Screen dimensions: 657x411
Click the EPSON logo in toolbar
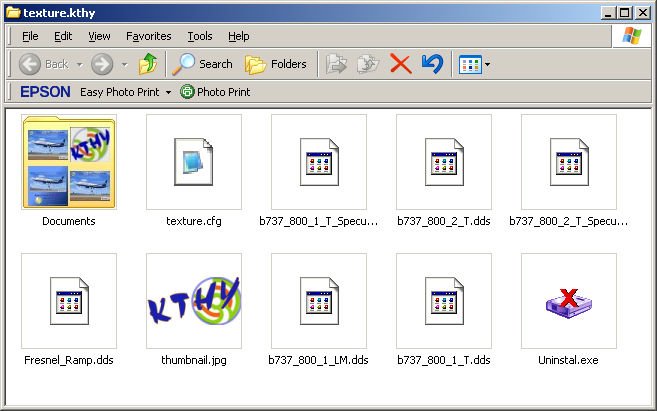(x=45, y=92)
